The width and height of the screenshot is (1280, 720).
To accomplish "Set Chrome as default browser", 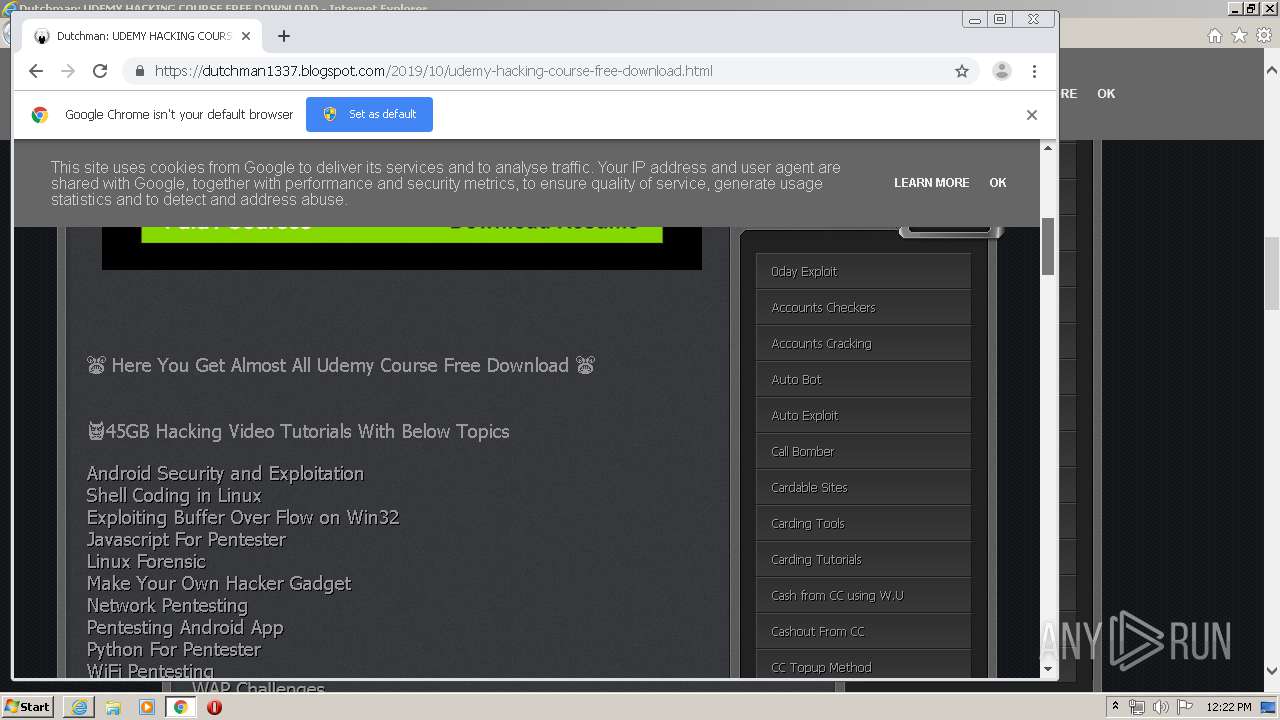I will [x=369, y=114].
